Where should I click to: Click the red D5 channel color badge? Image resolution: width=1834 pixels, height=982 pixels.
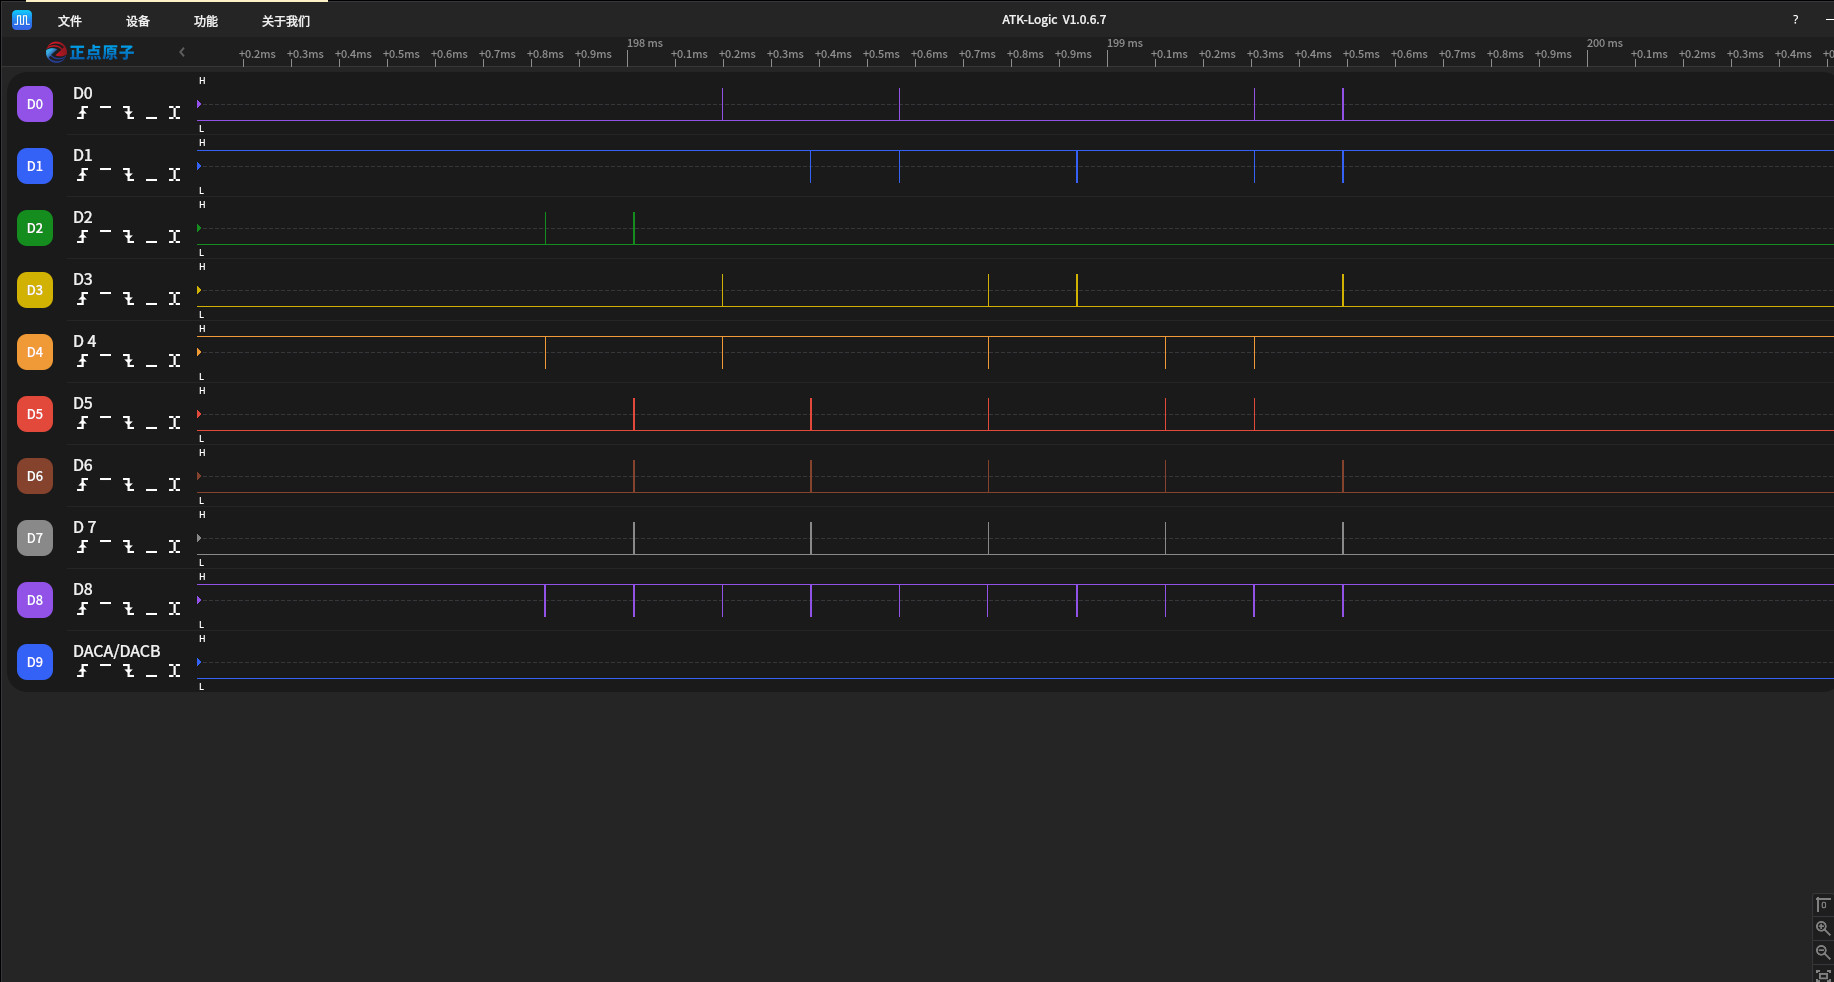[x=35, y=414]
